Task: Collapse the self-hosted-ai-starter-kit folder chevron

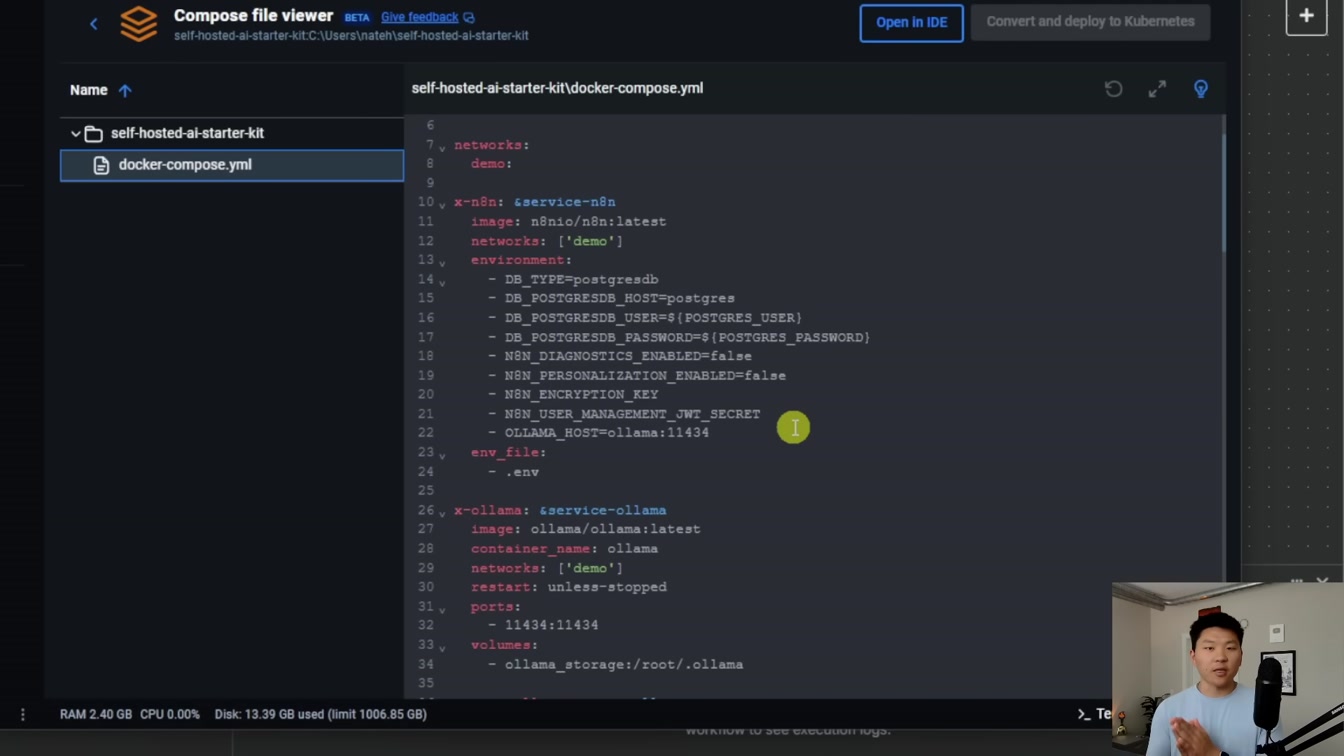Action: [75, 133]
